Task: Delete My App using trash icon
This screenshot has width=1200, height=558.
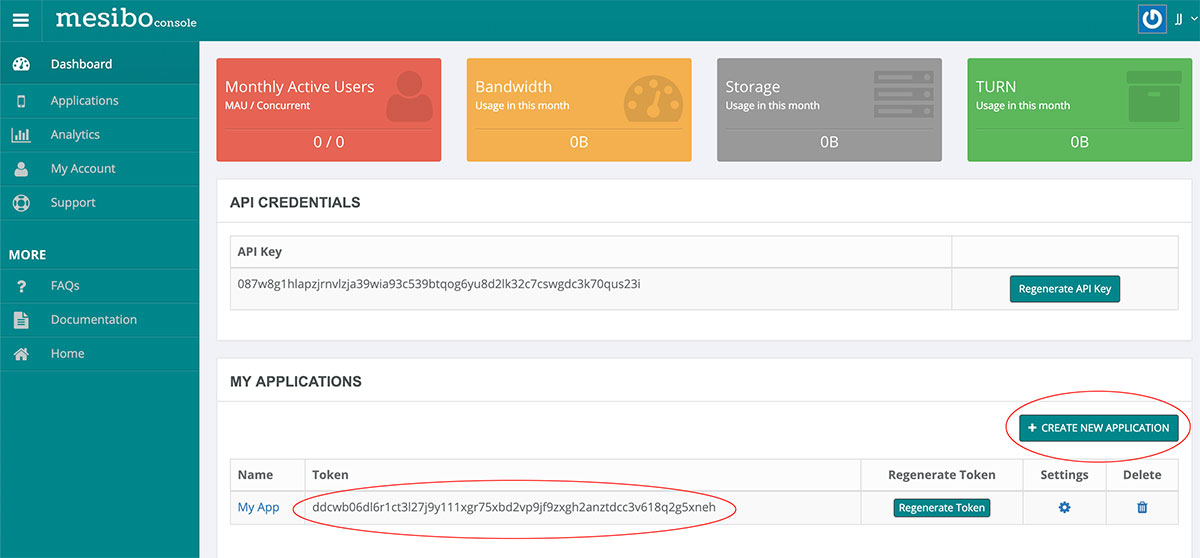Action: pyautogui.click(x=1142, y=507)
